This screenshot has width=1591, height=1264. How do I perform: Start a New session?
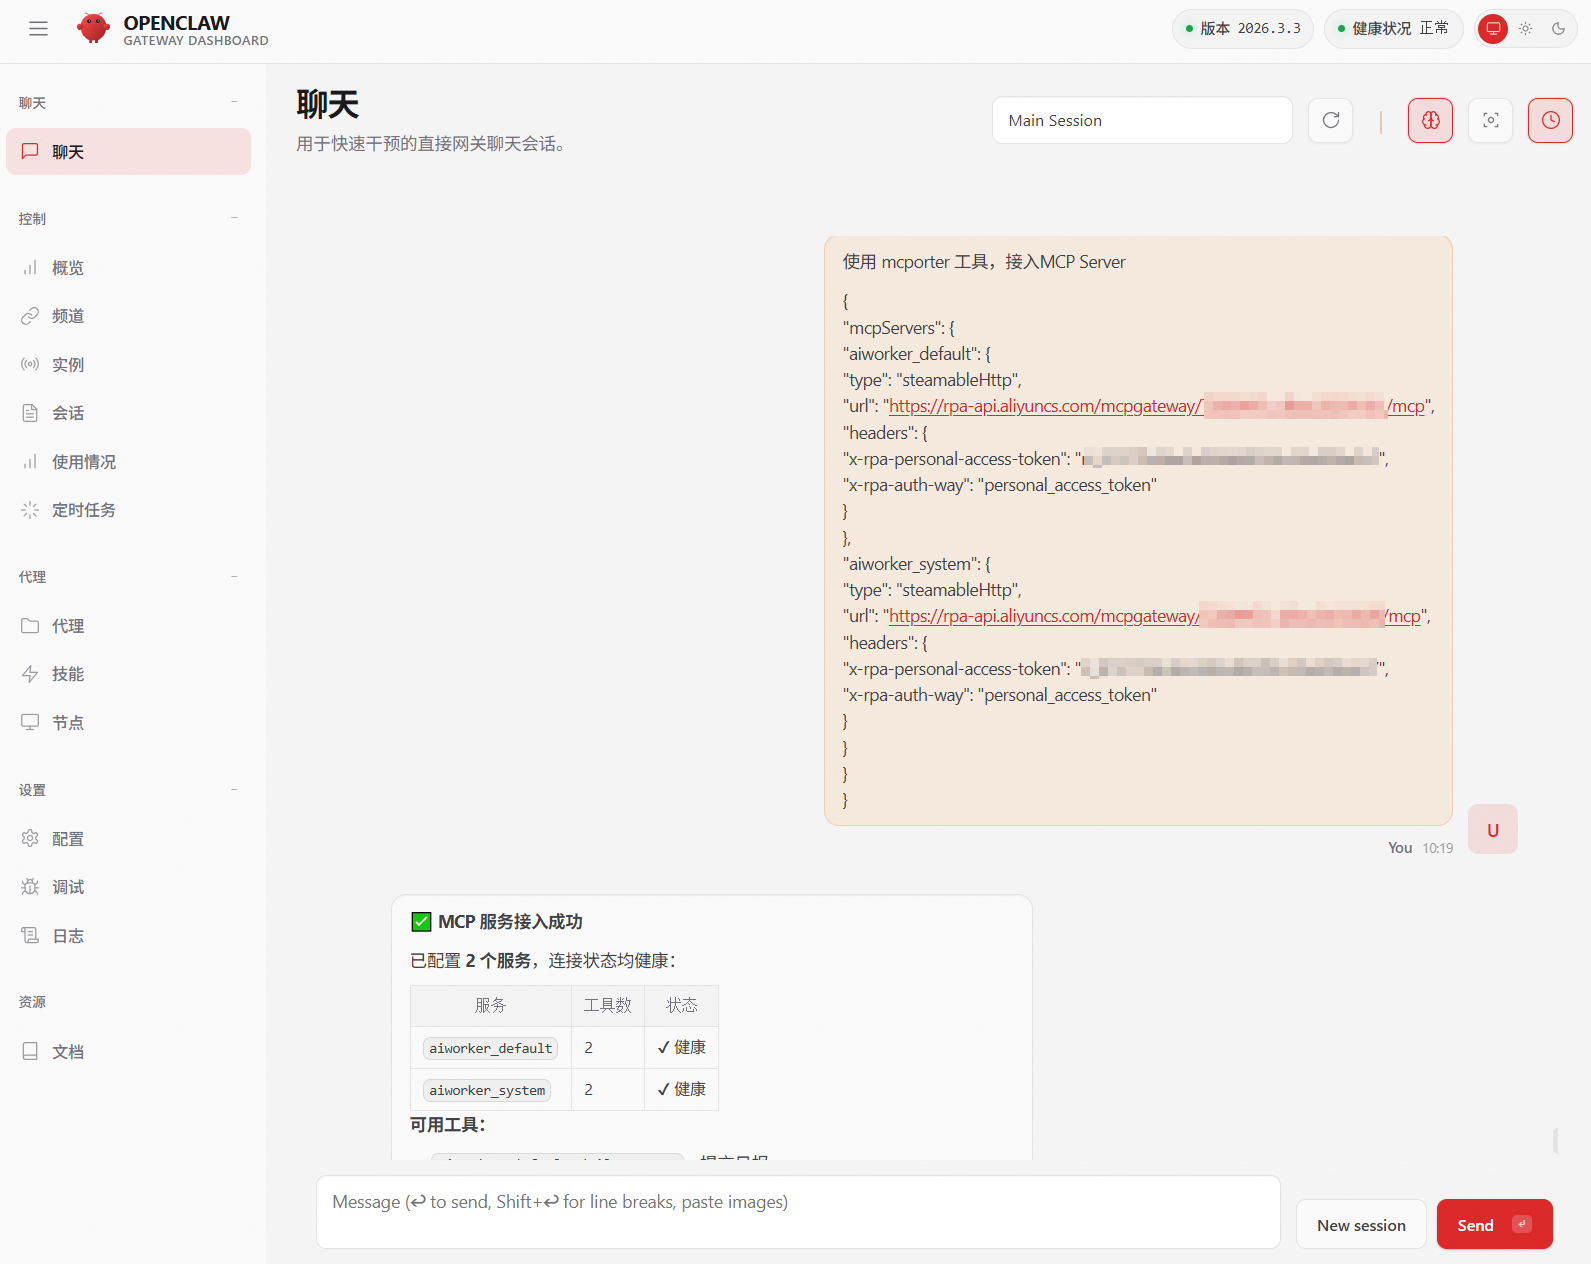point(1361,1225)
